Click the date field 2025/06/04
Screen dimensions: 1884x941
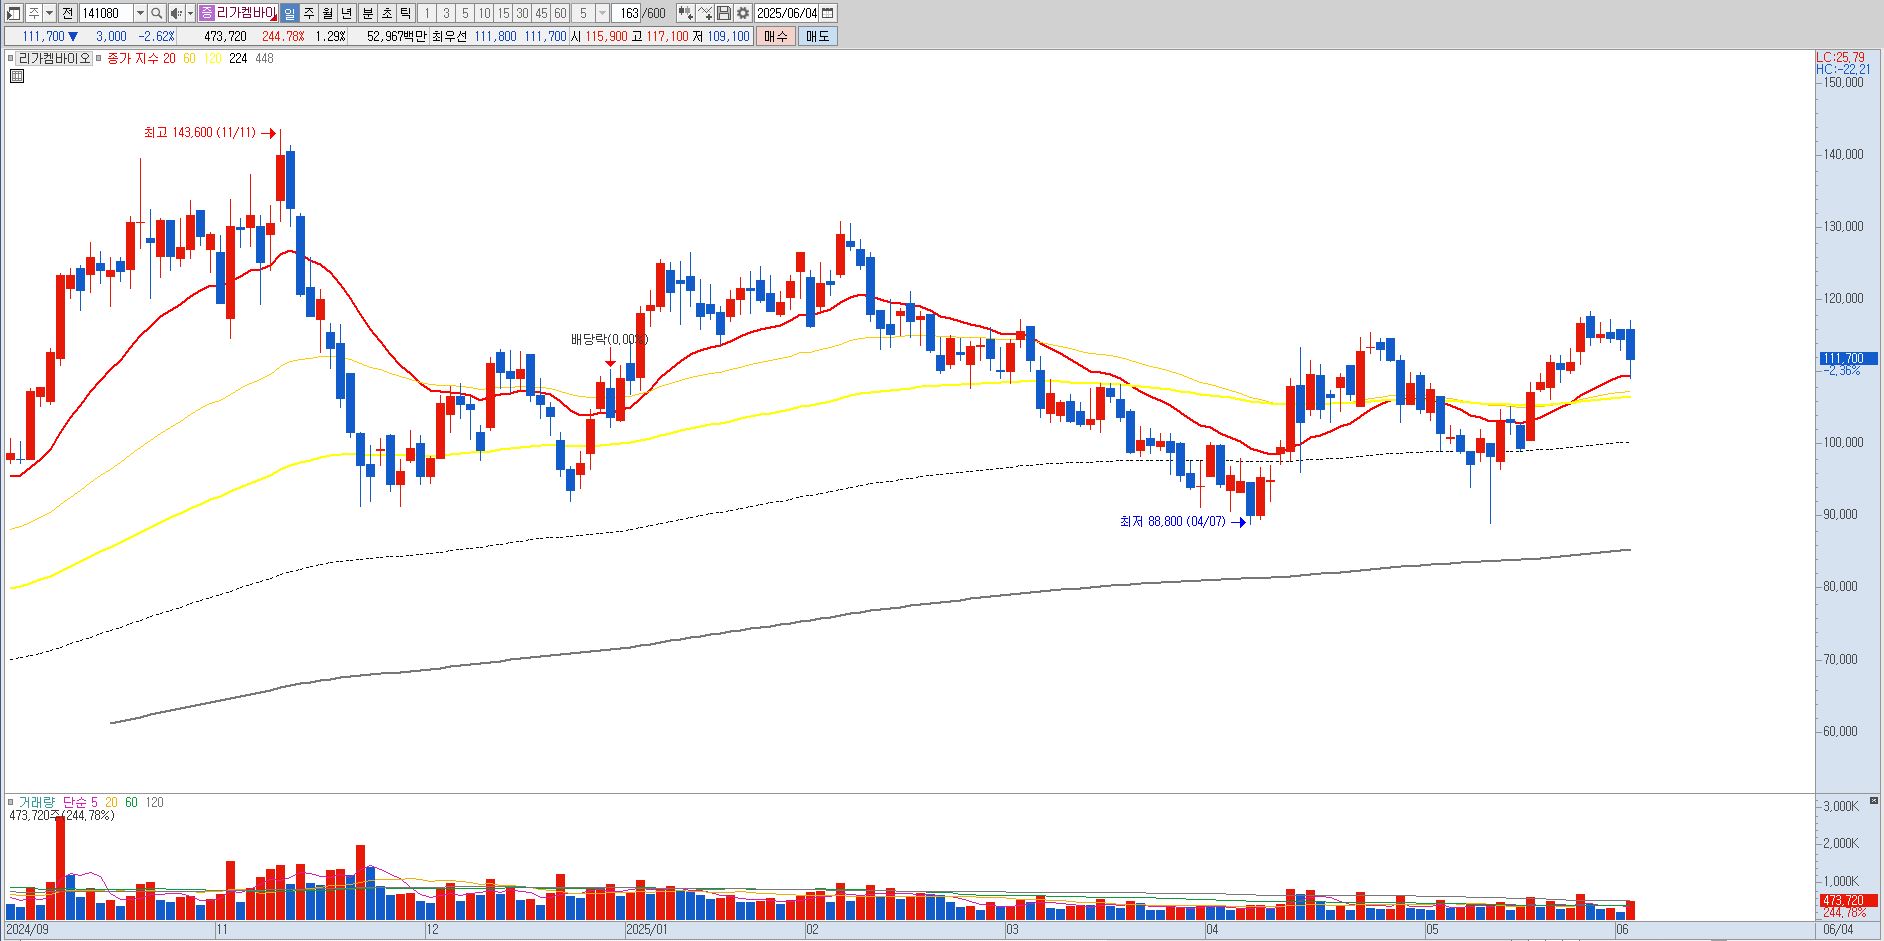tap(787, 13)
